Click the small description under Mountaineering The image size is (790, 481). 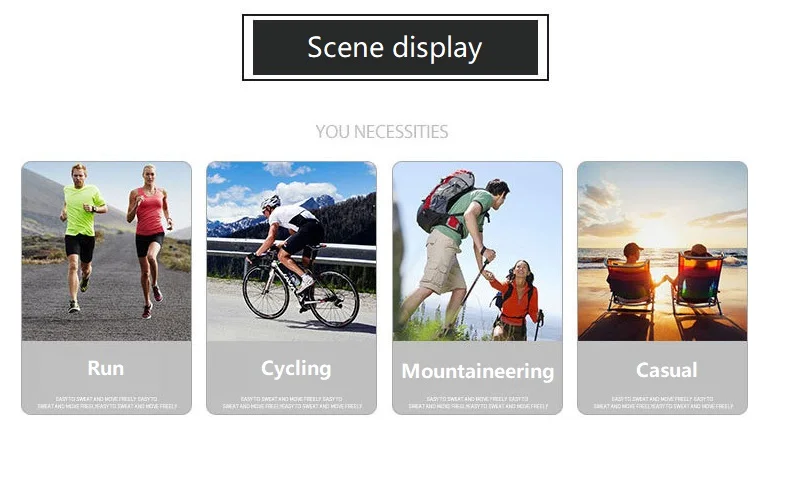pyautogui.click(x=478, y=402)
